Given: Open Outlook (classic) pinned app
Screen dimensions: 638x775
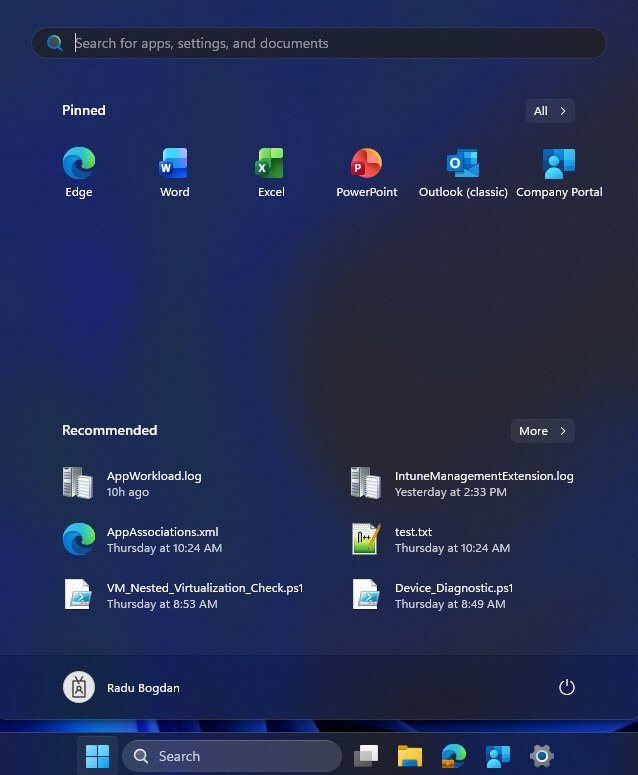Looking at the screenshot, I should (463, 172).
